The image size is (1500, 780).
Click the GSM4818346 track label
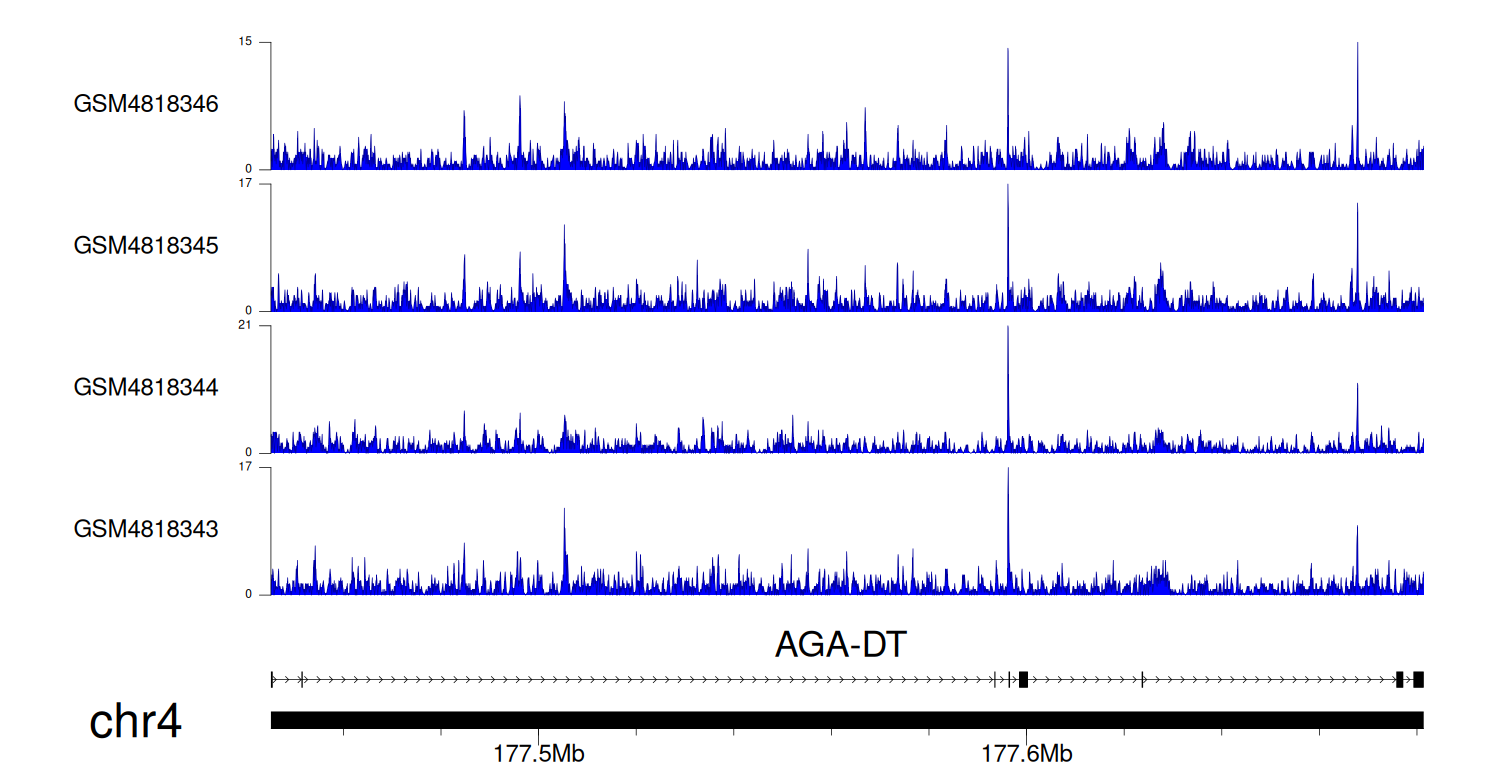coord(146,104)
